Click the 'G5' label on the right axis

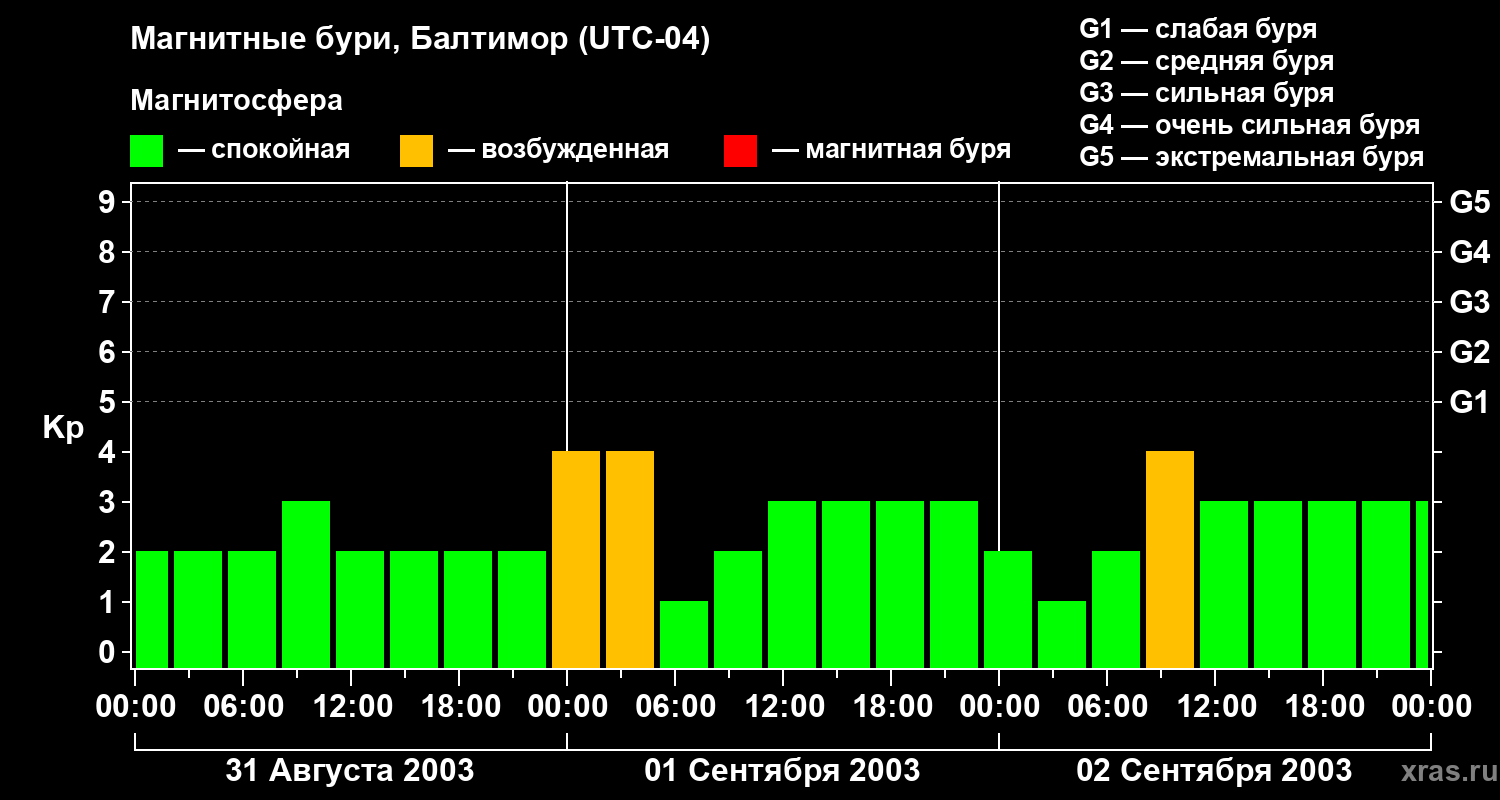pos(1469,202)
